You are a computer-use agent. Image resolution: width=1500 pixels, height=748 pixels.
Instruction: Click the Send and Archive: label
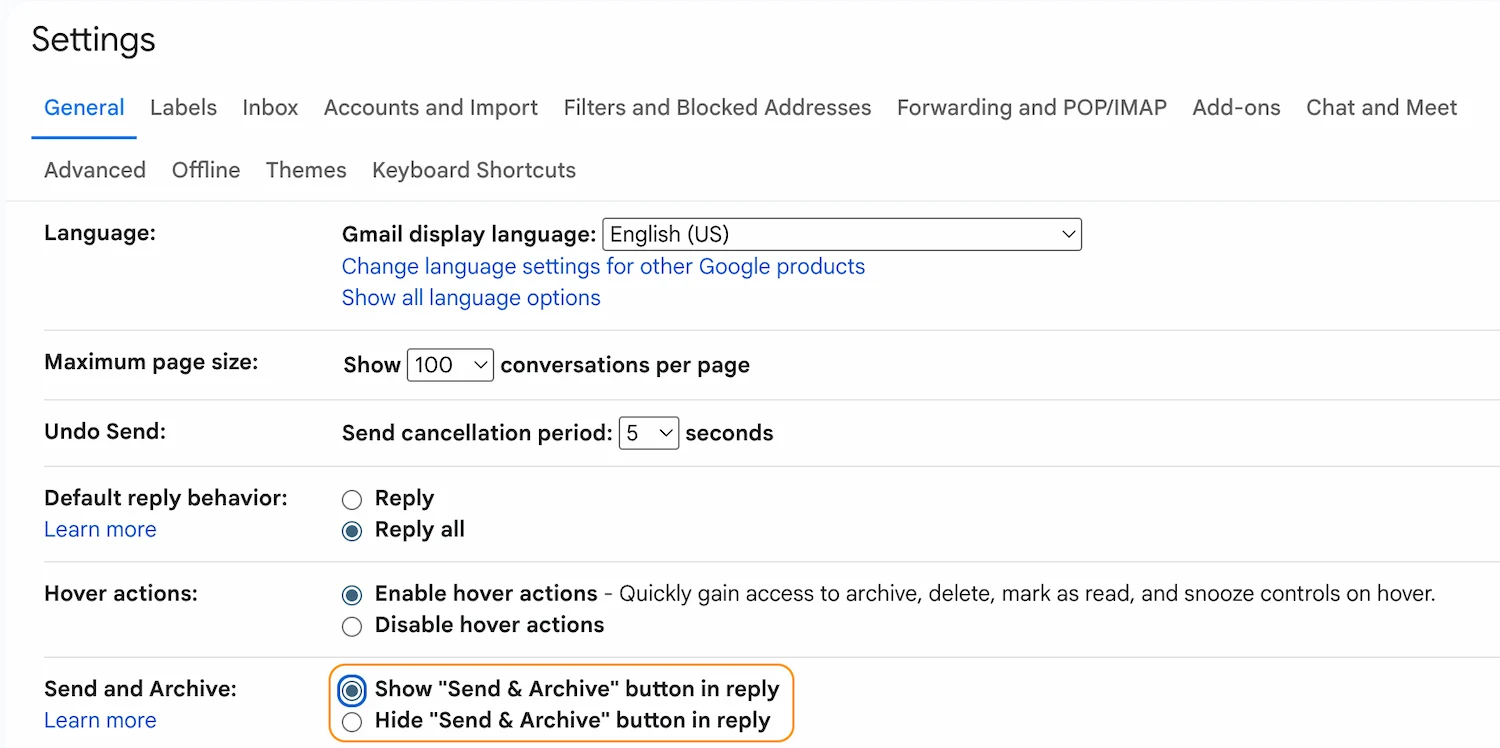141,689
